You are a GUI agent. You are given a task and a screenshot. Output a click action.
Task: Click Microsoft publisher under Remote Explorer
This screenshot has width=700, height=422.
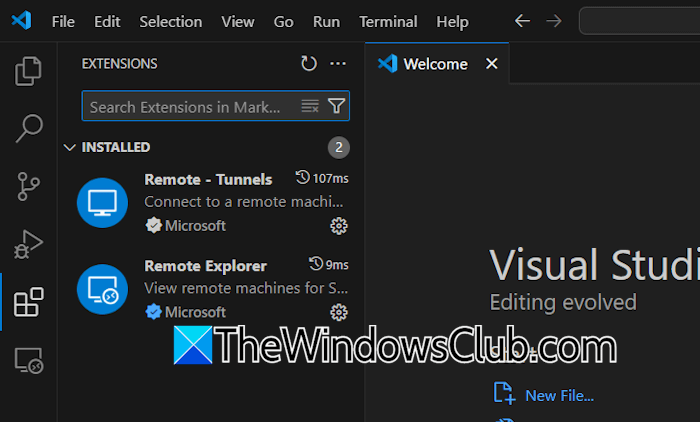195,312
